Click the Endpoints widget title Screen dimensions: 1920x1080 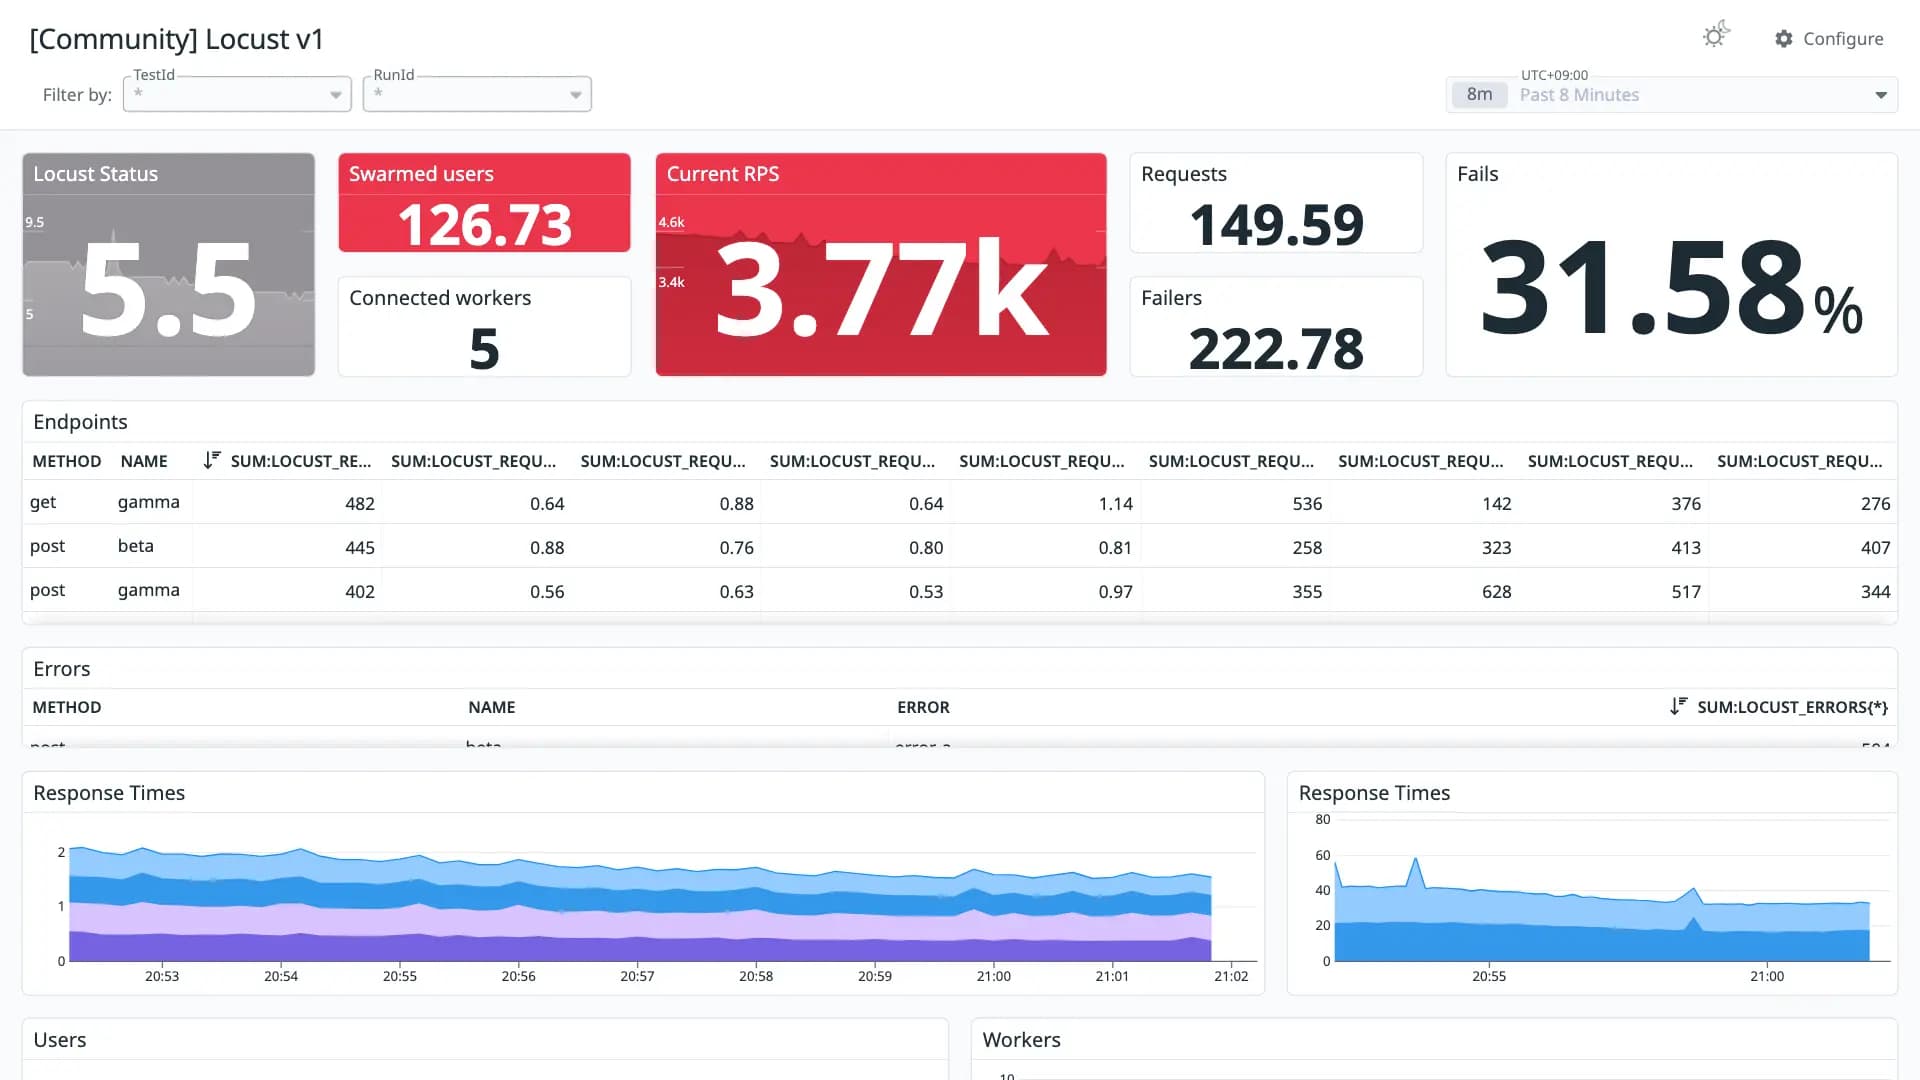point(80,422)
